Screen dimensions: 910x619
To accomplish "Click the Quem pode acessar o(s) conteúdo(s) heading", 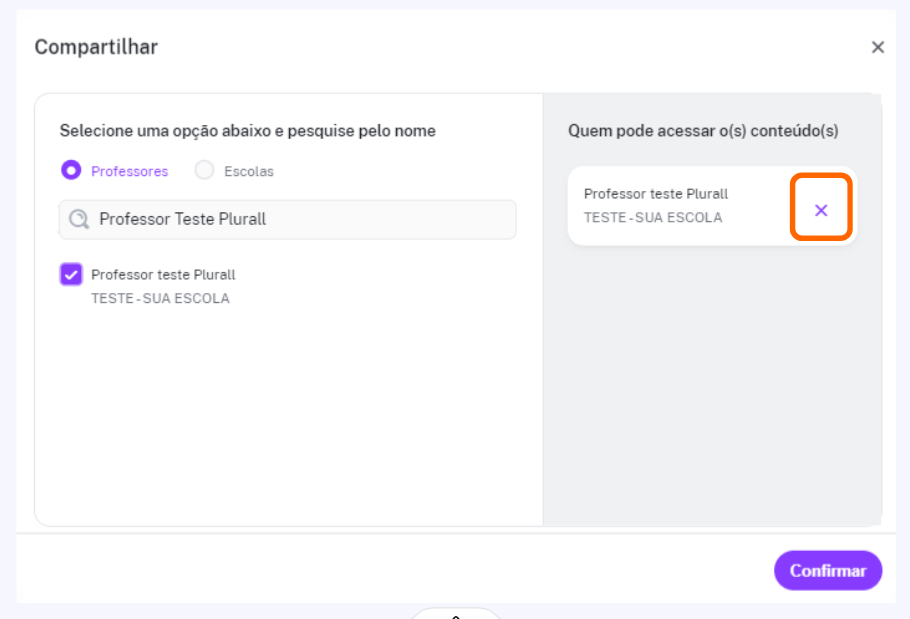I will pos(703,131).
